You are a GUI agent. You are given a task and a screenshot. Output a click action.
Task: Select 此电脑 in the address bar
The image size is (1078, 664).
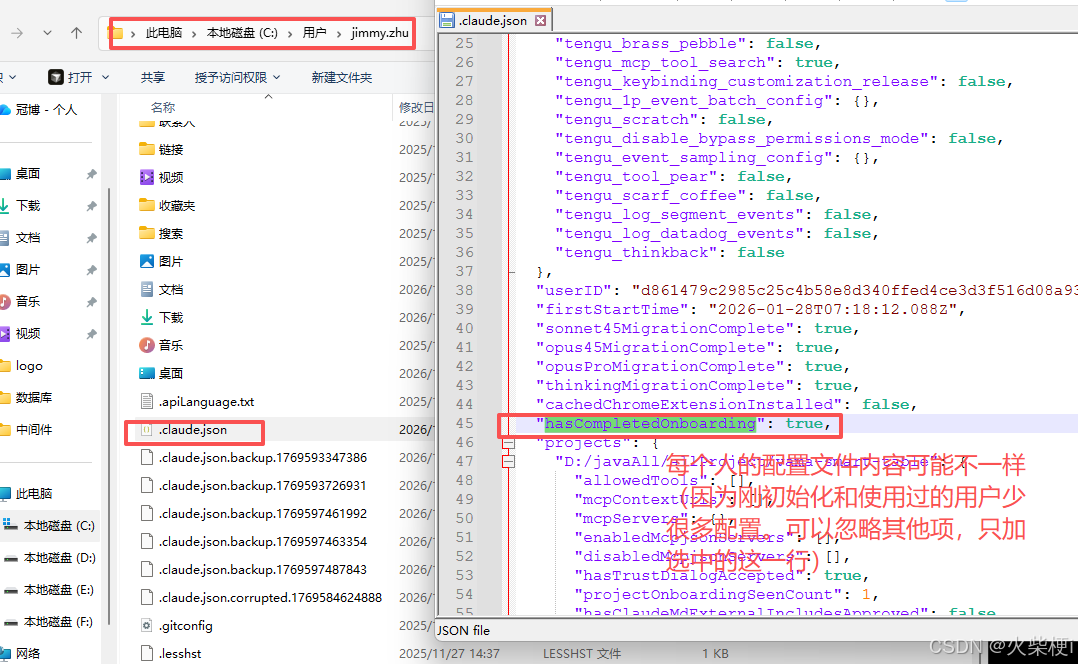coord(164,33)
